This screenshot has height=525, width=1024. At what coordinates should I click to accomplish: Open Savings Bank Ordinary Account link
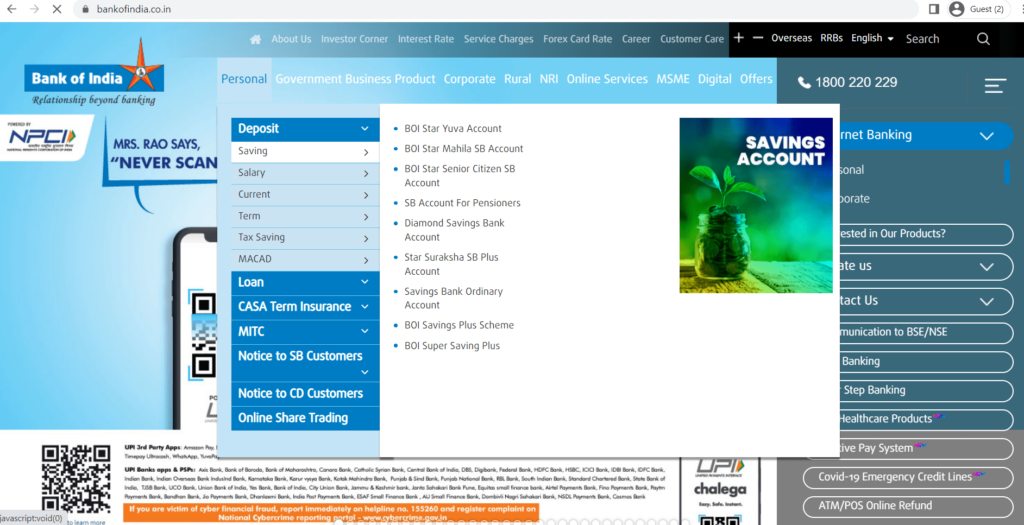(453, 298)
